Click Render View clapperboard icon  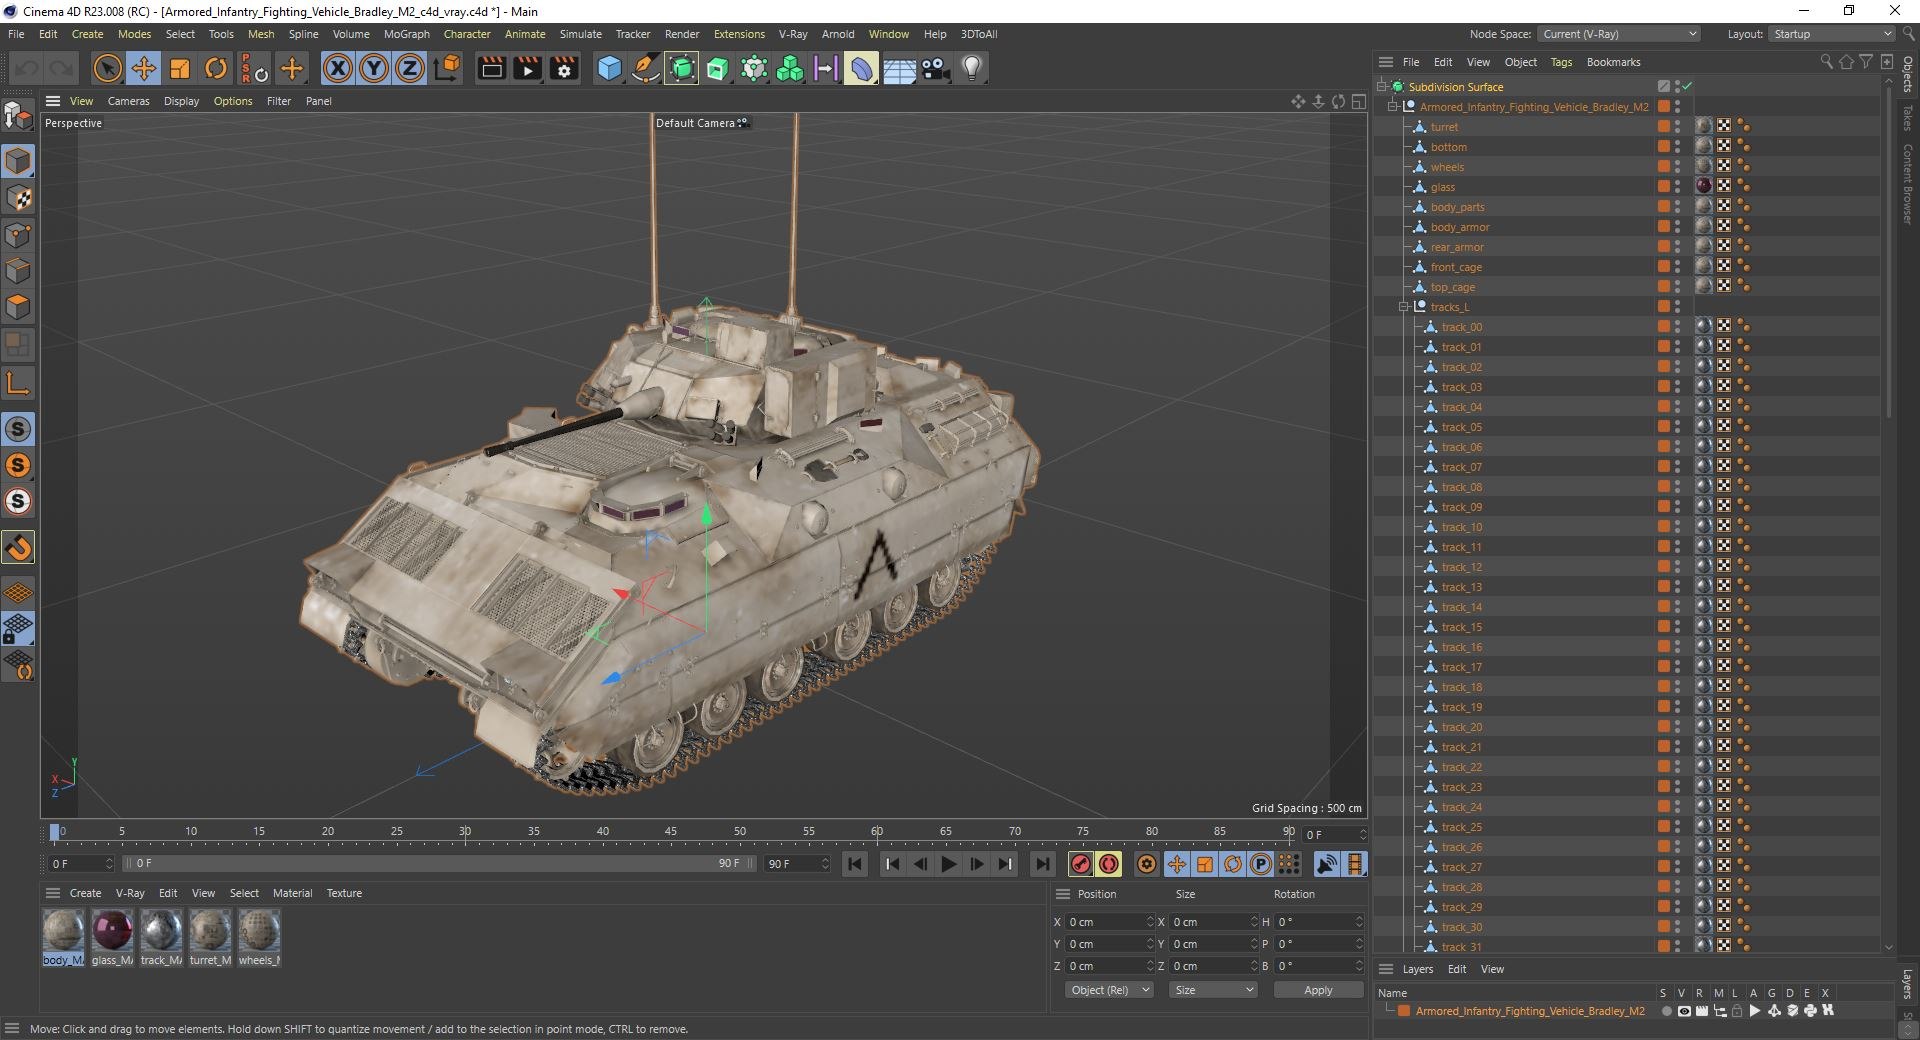click(x=491, y=68)
